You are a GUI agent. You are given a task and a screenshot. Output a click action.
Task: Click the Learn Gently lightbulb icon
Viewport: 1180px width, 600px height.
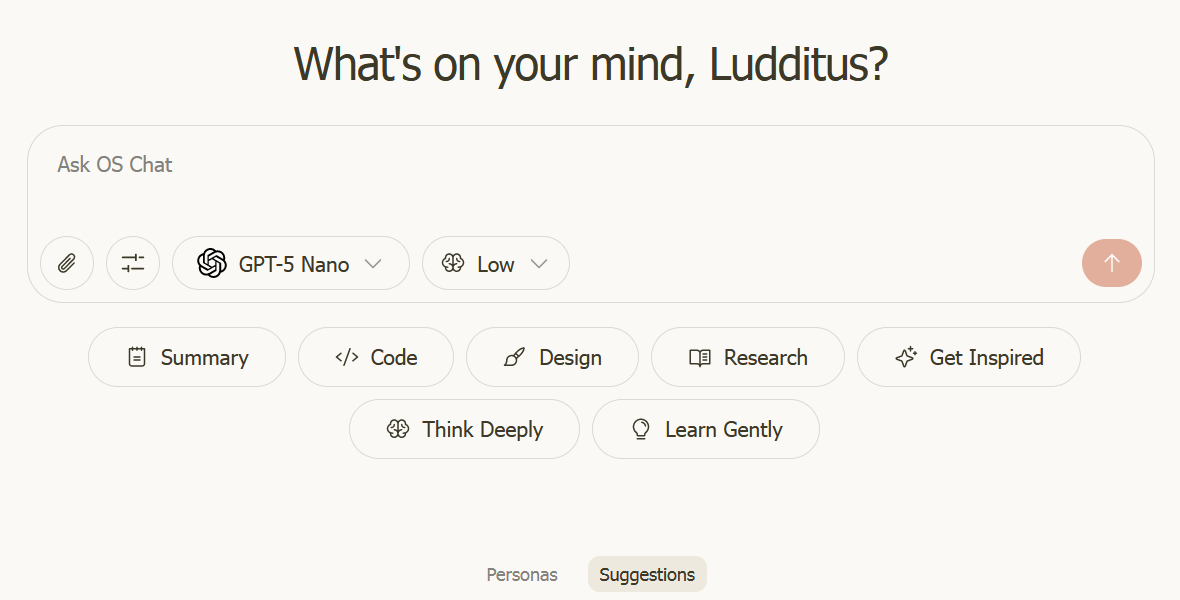(x=641, y=429)
